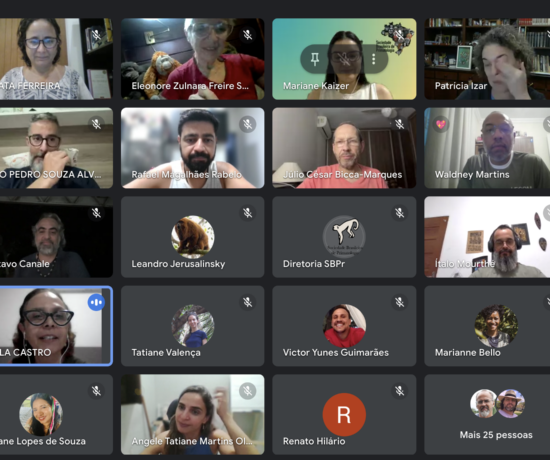550x460 pixels.
Task: Click the heart reaction on Waldney Martins's tile
Action: coord(441,124)
